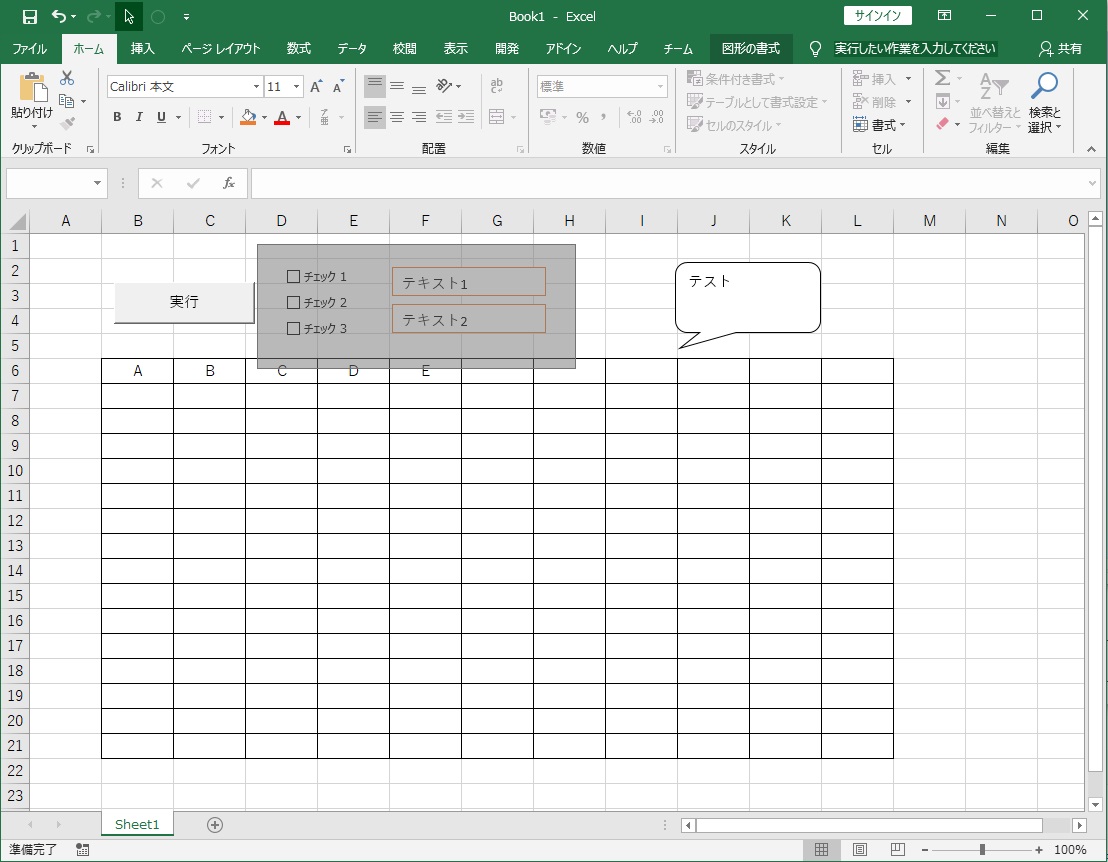Screen dimensions: 1108x862
Task: Click the Borders icon
Action: (x=204, y=117)
